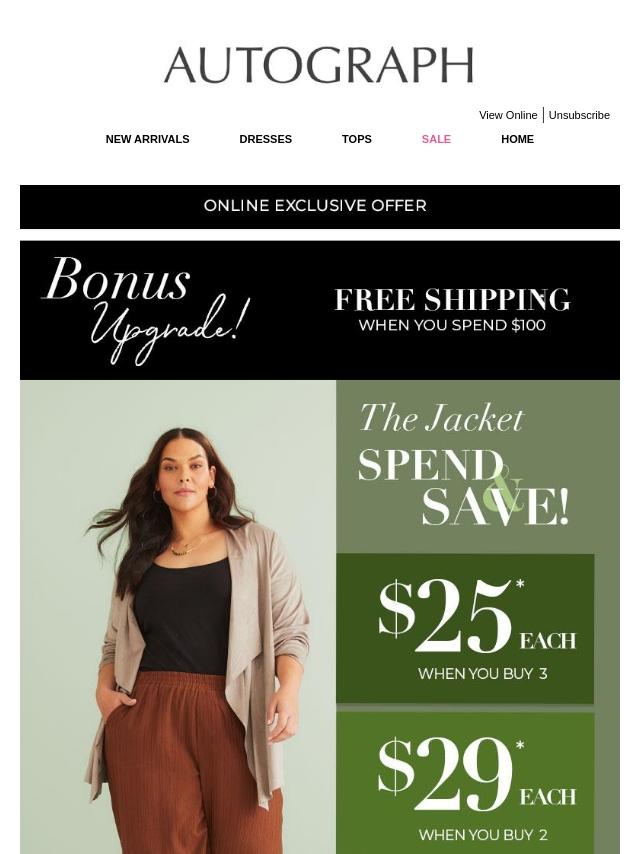Open the TOPS navigation item
This screenshot has height=854, width=640.
(357, 139)
